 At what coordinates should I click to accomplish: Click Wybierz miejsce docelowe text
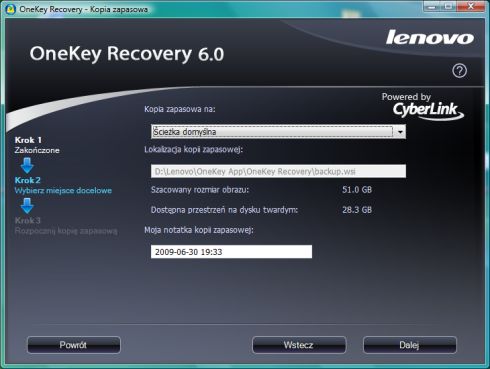(63, 191)
